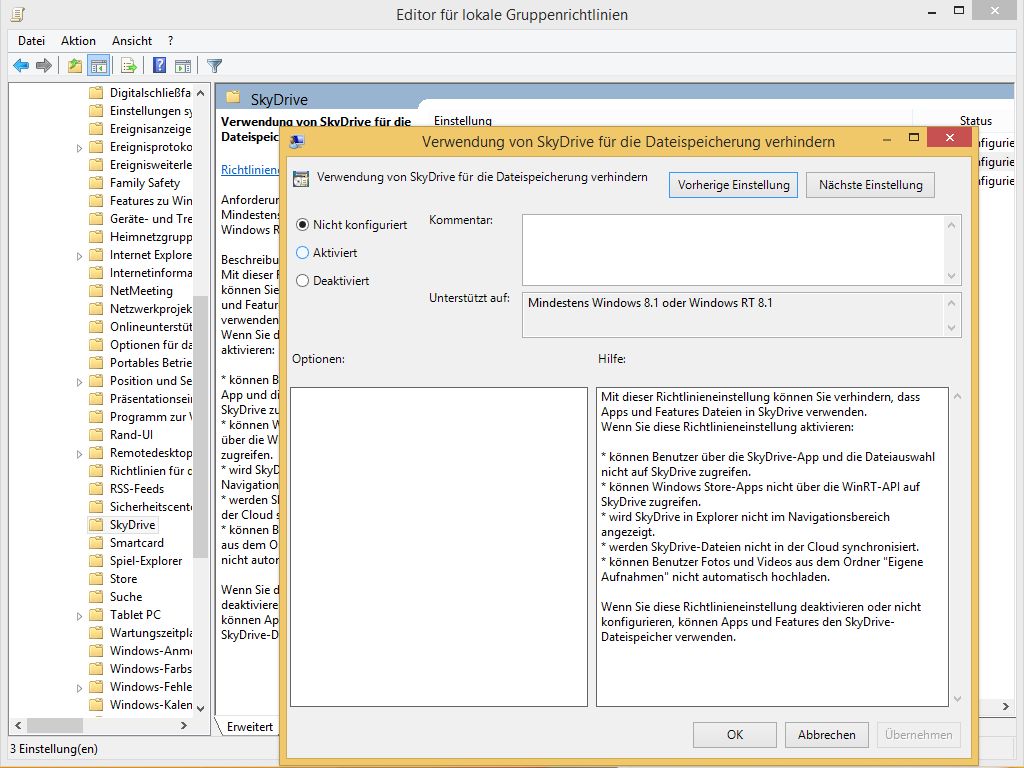Screen dimensions: 1024x768
Task: Click the tree pane scroll right arrow
Action: (184, 726)
